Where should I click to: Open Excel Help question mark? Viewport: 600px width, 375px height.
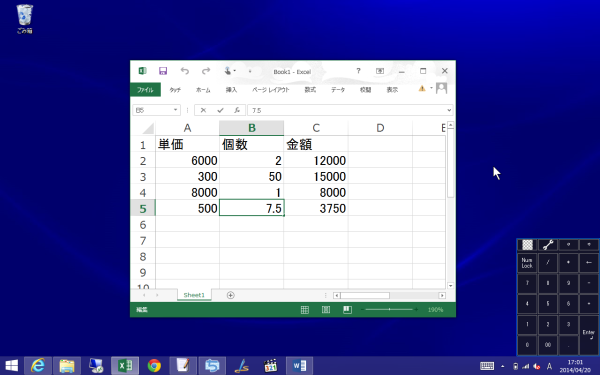click(358, 71)
